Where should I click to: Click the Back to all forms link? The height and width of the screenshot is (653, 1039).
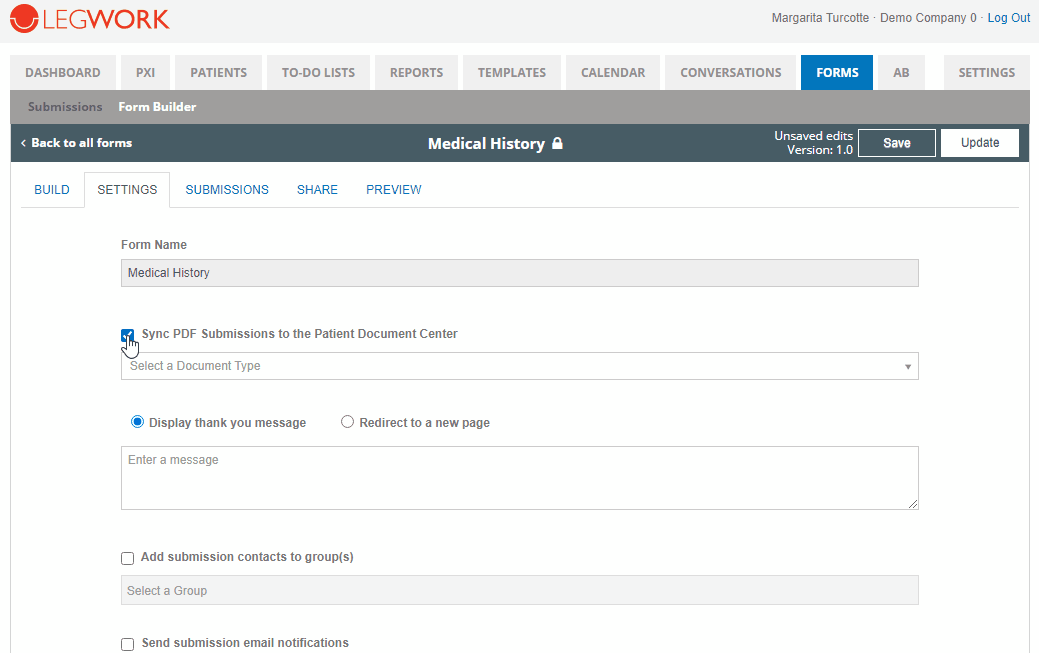(x=77, y=143)
